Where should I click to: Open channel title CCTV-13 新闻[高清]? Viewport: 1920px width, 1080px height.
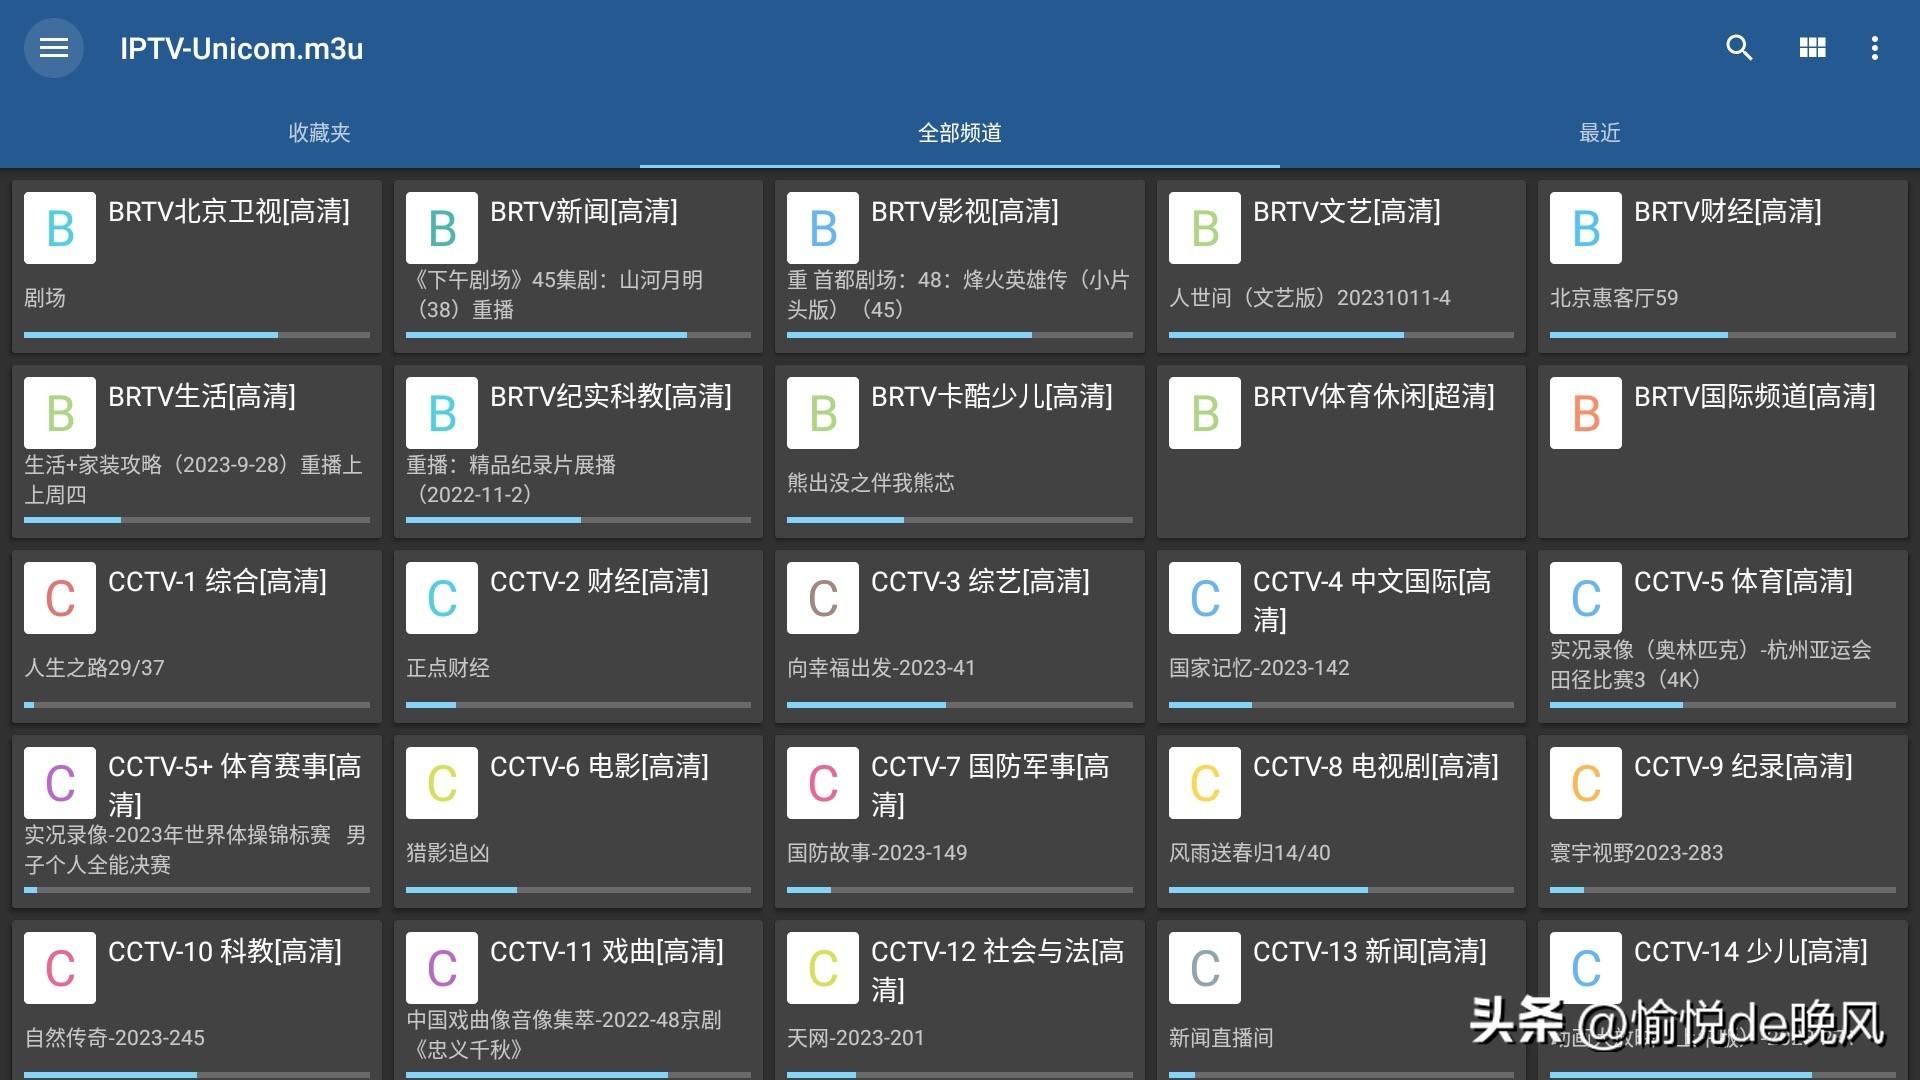tap(1370, 952)
